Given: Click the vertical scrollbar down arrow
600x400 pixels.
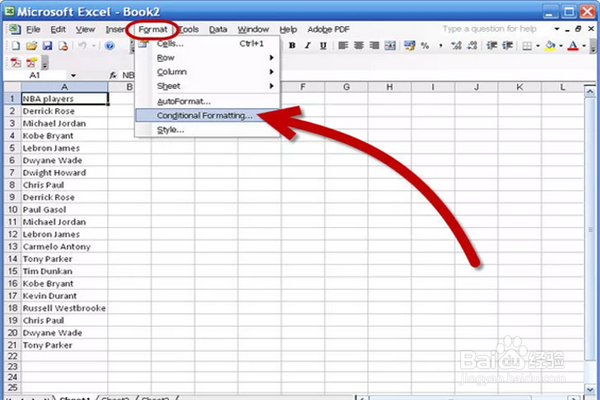Looking at the screenshot, I should tap(590, 389).
